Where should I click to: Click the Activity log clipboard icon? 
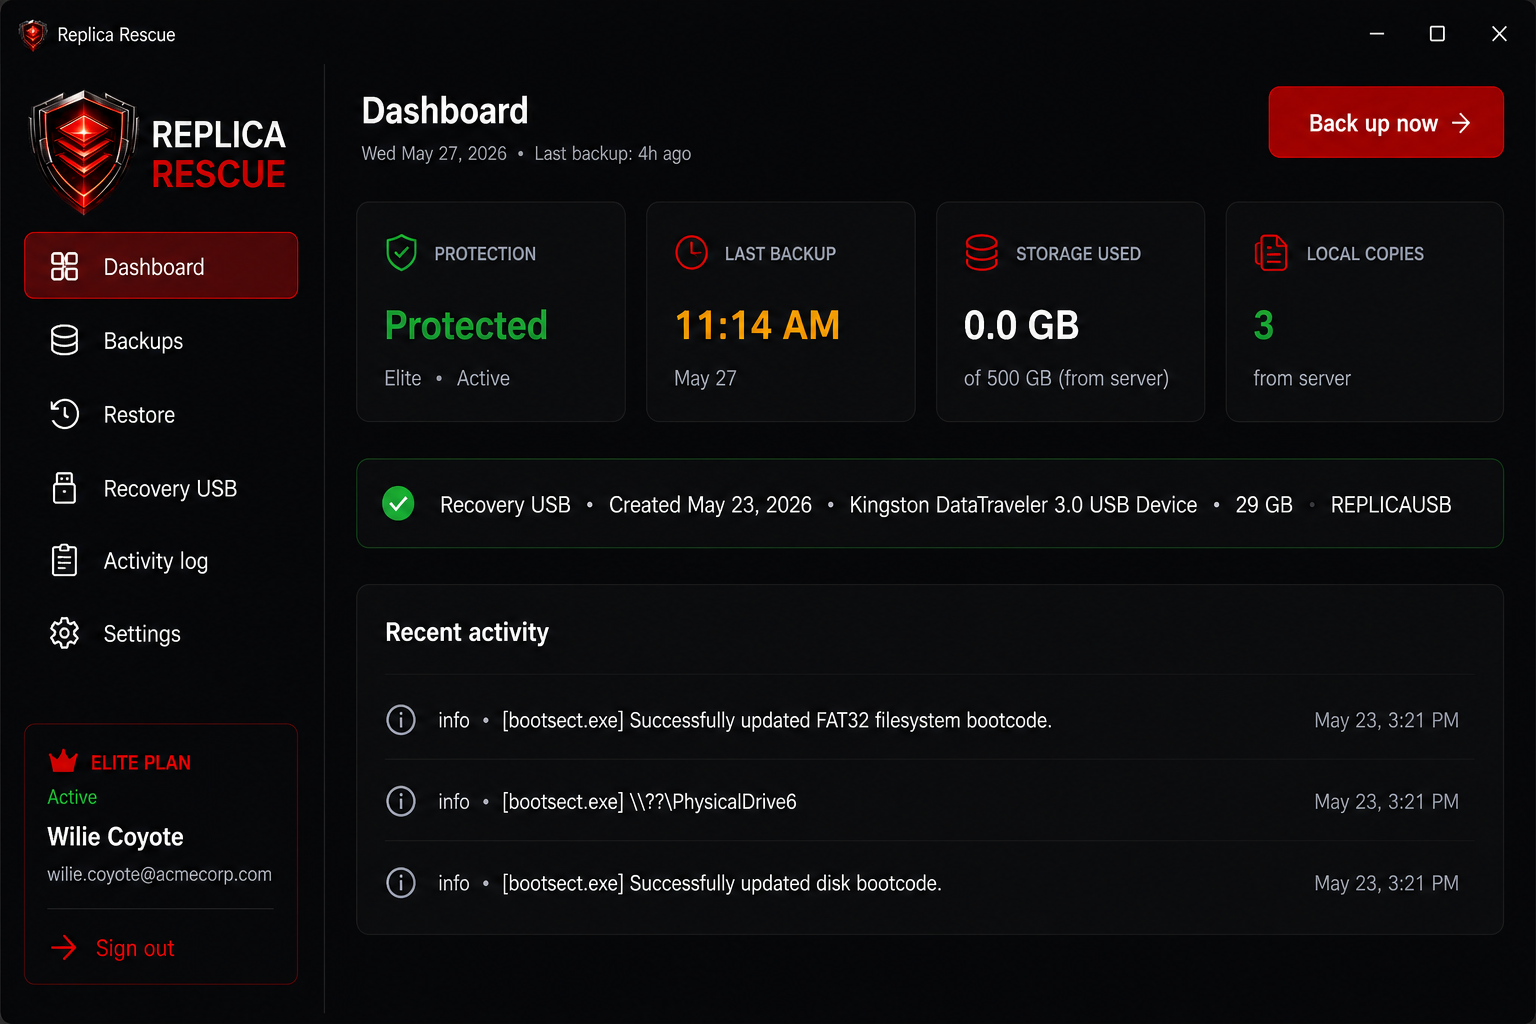pos(64,560)
